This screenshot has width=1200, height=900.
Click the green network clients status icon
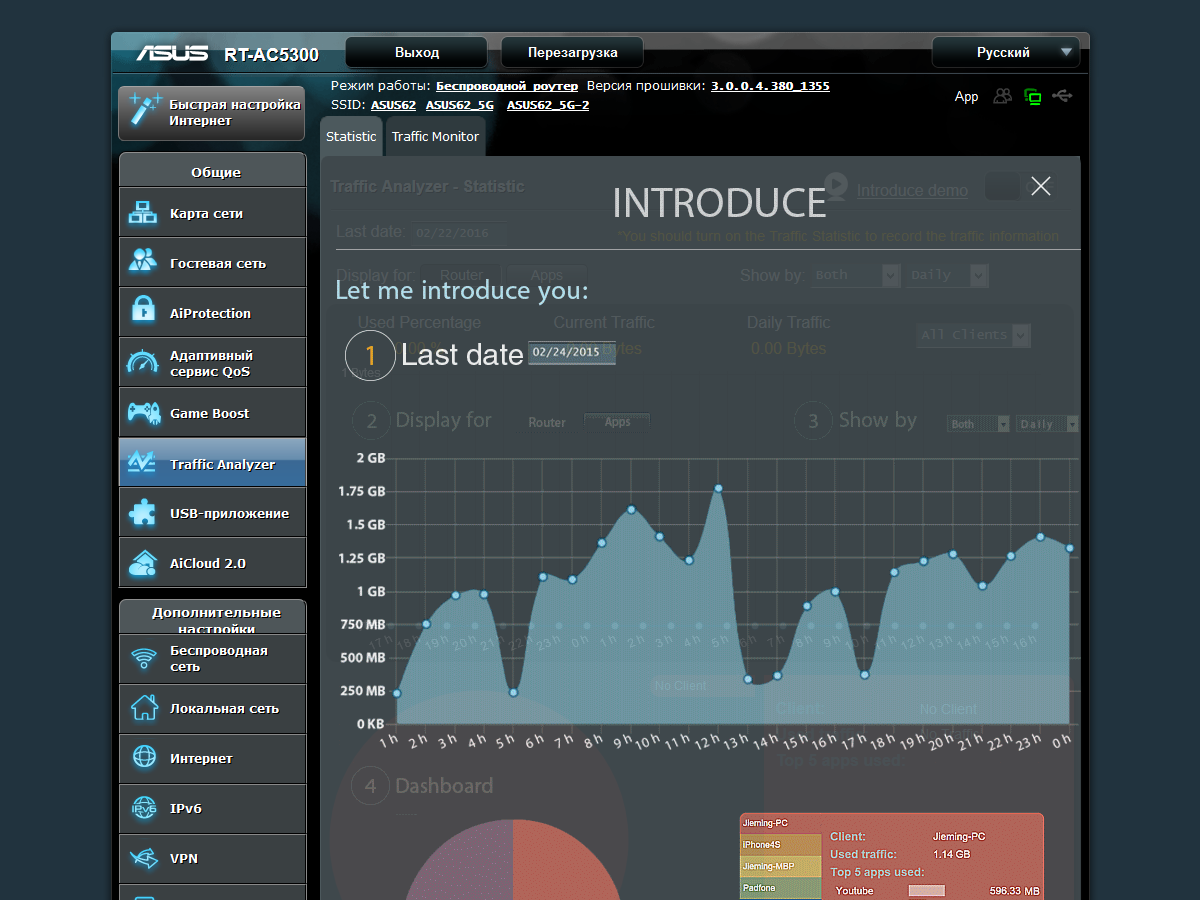(1032, 96)
